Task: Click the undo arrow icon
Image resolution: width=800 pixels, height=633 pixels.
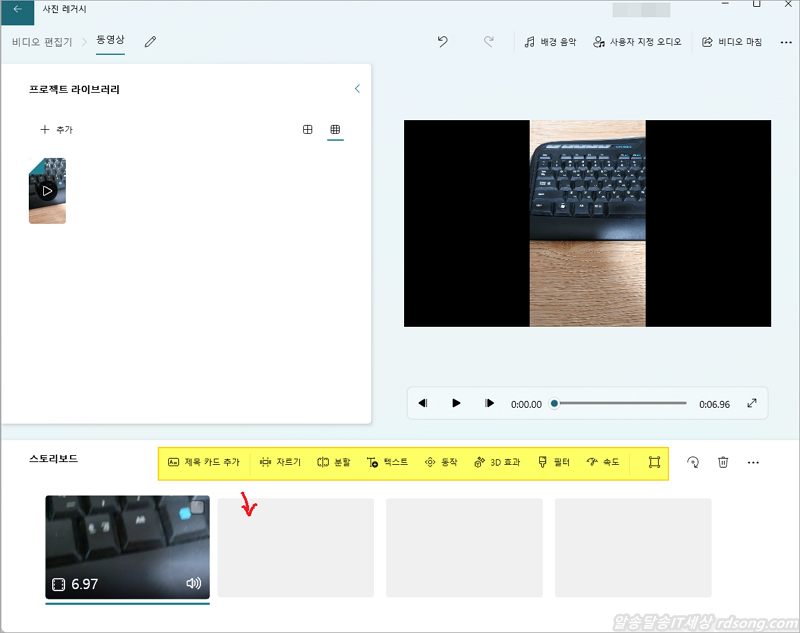Action: pyautogui.click(x=443, y=42)
